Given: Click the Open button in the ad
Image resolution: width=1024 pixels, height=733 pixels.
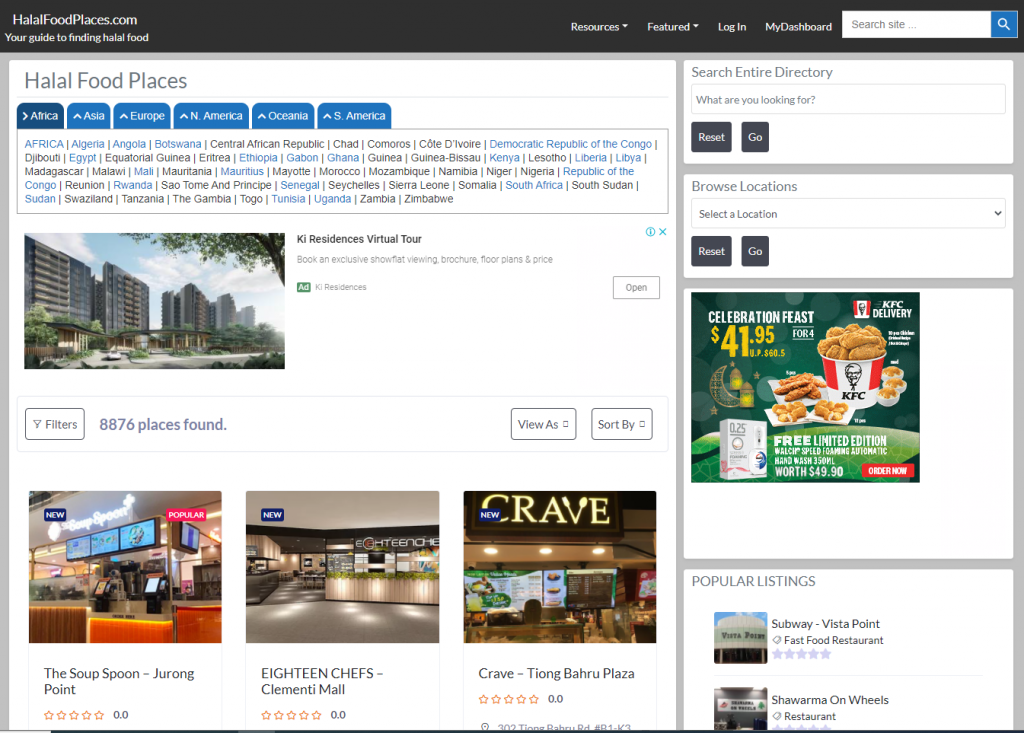Looking at the screenshot, I should [x=636, y=287].
